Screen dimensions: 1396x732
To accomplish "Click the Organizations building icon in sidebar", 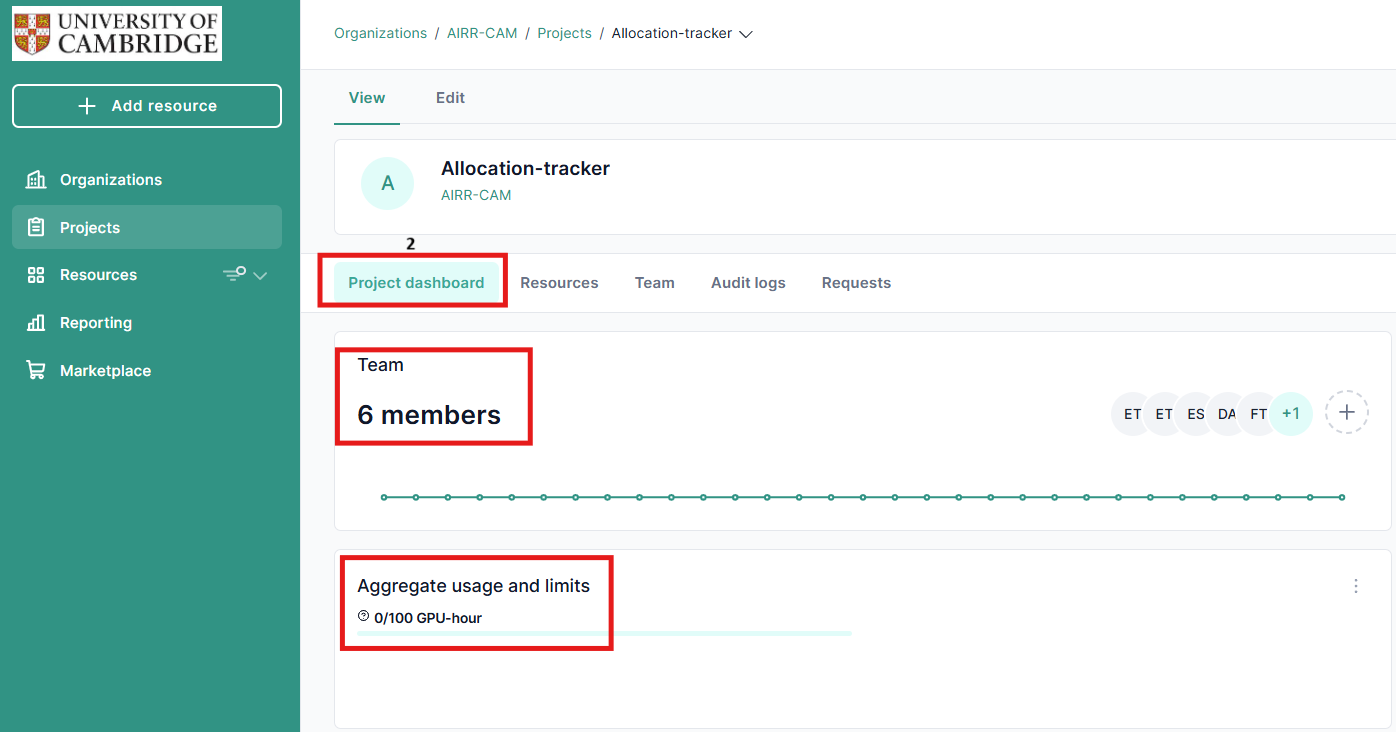I will point(36,180).
